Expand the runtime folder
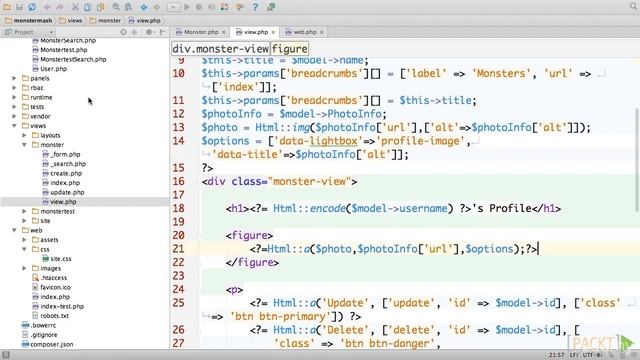640x360 pixels. click(x=14, y=97)
